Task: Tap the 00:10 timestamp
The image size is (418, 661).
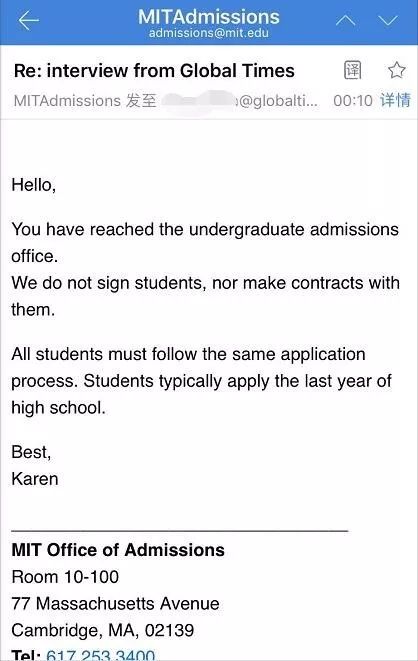Action: tap(353, 101)
